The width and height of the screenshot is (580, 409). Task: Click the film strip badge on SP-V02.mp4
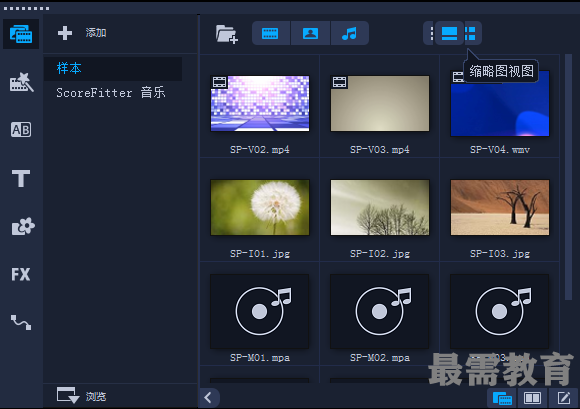click(x=219, y=82)
